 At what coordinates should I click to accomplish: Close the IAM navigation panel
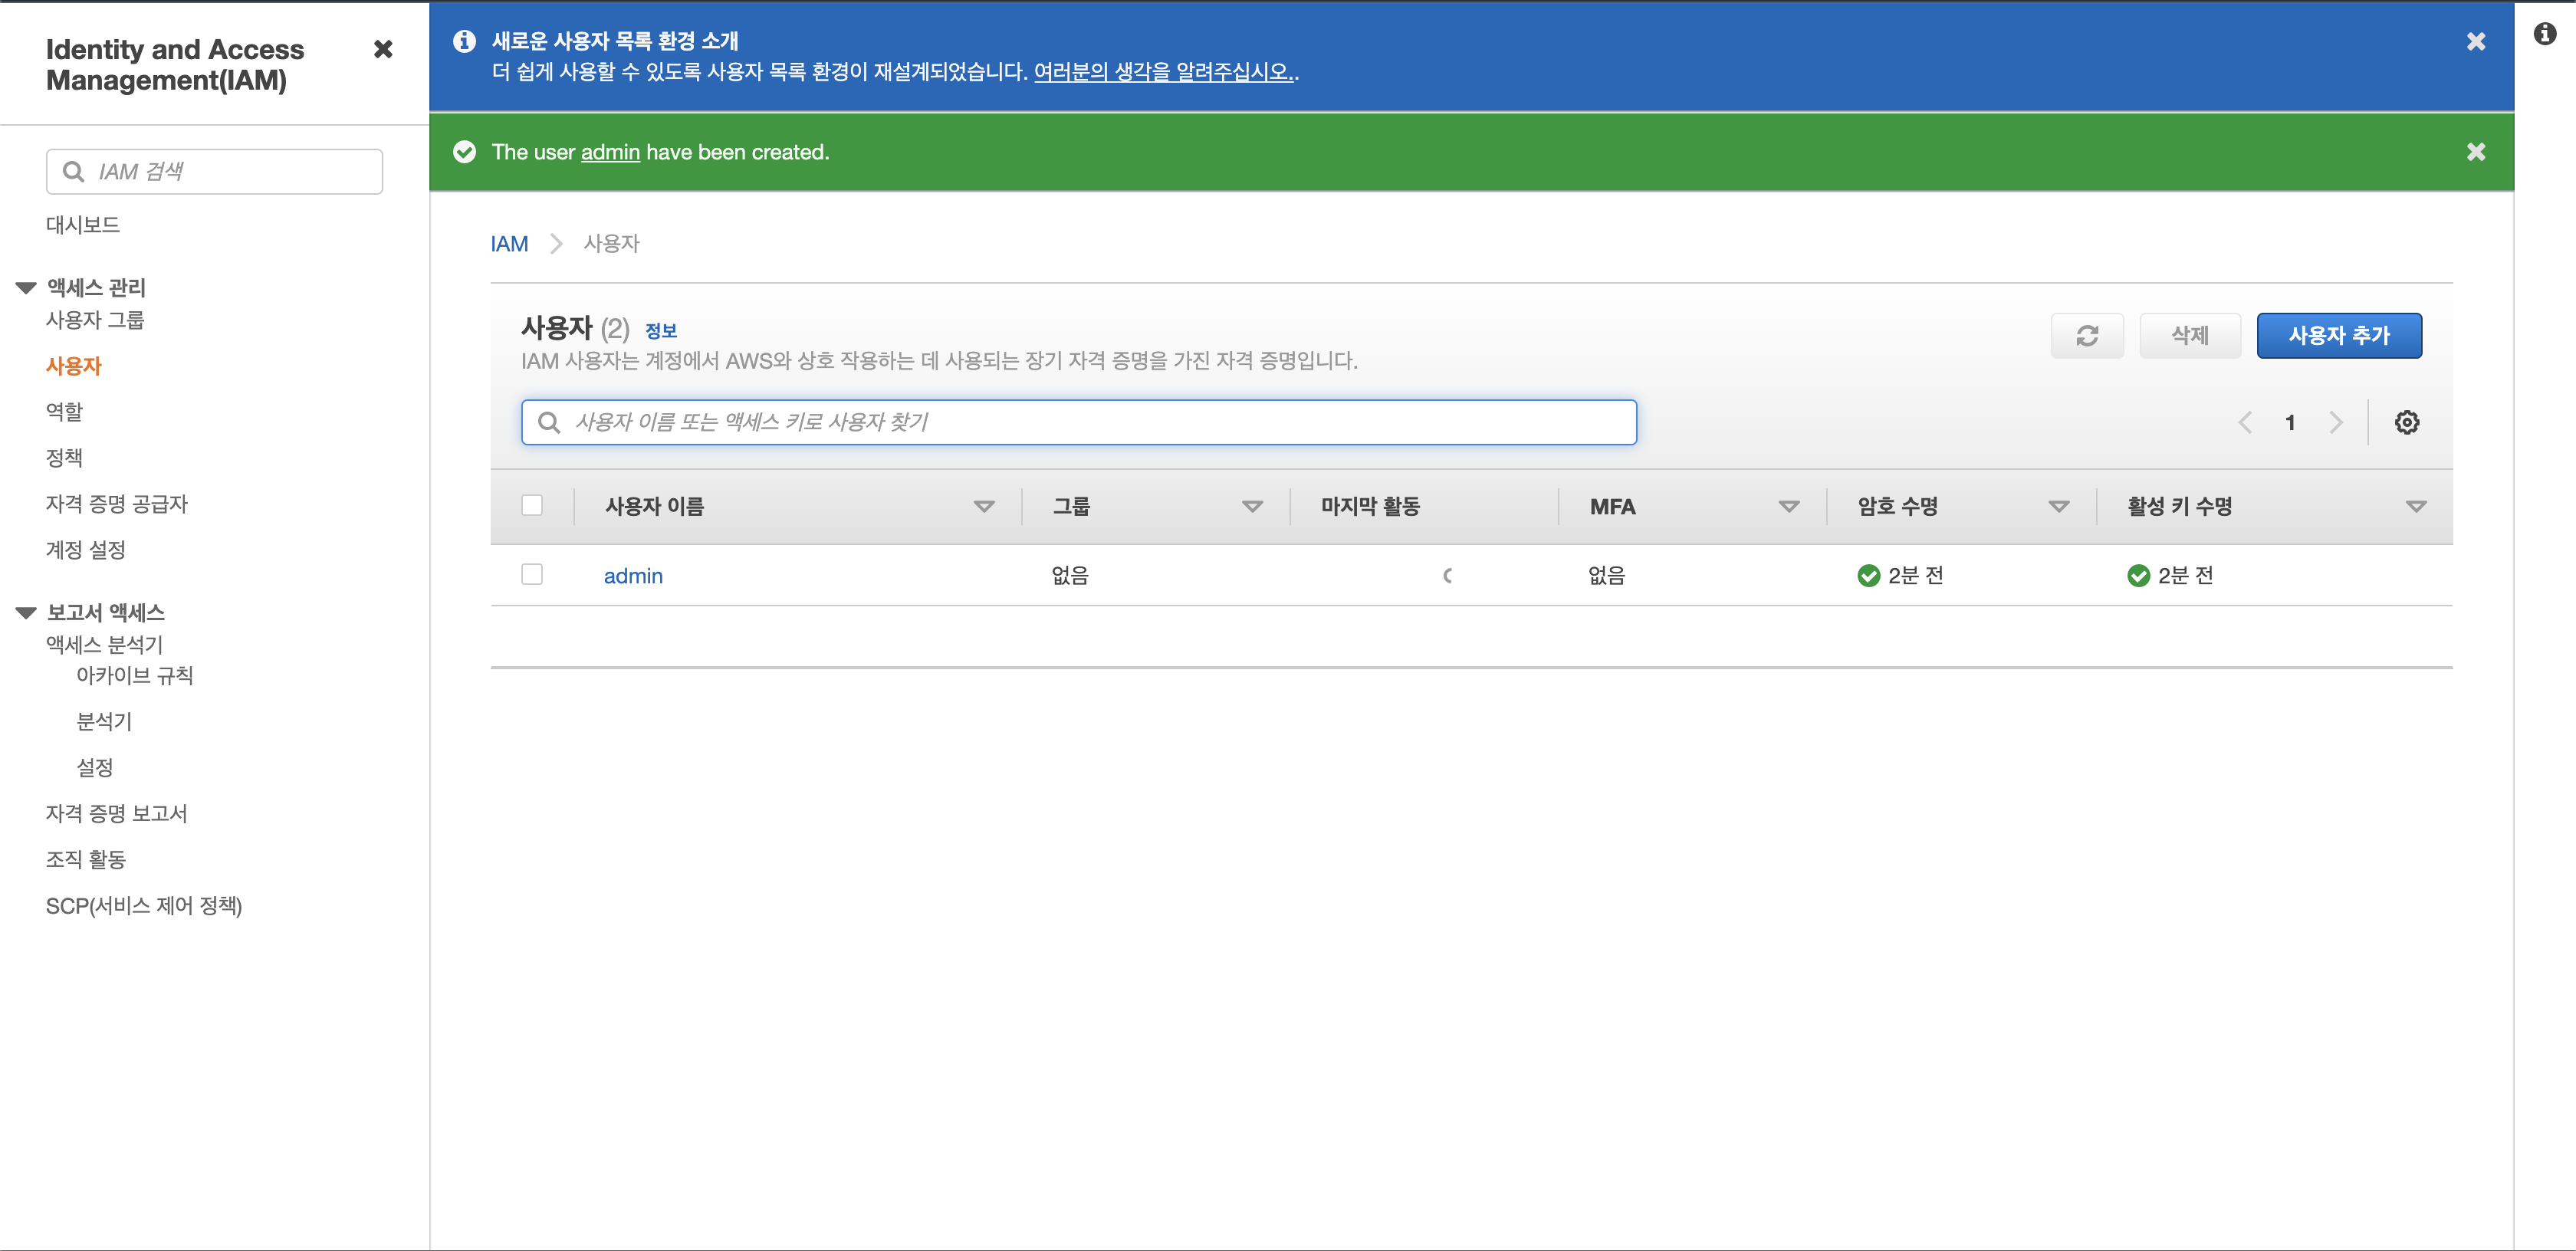(383, 49)
